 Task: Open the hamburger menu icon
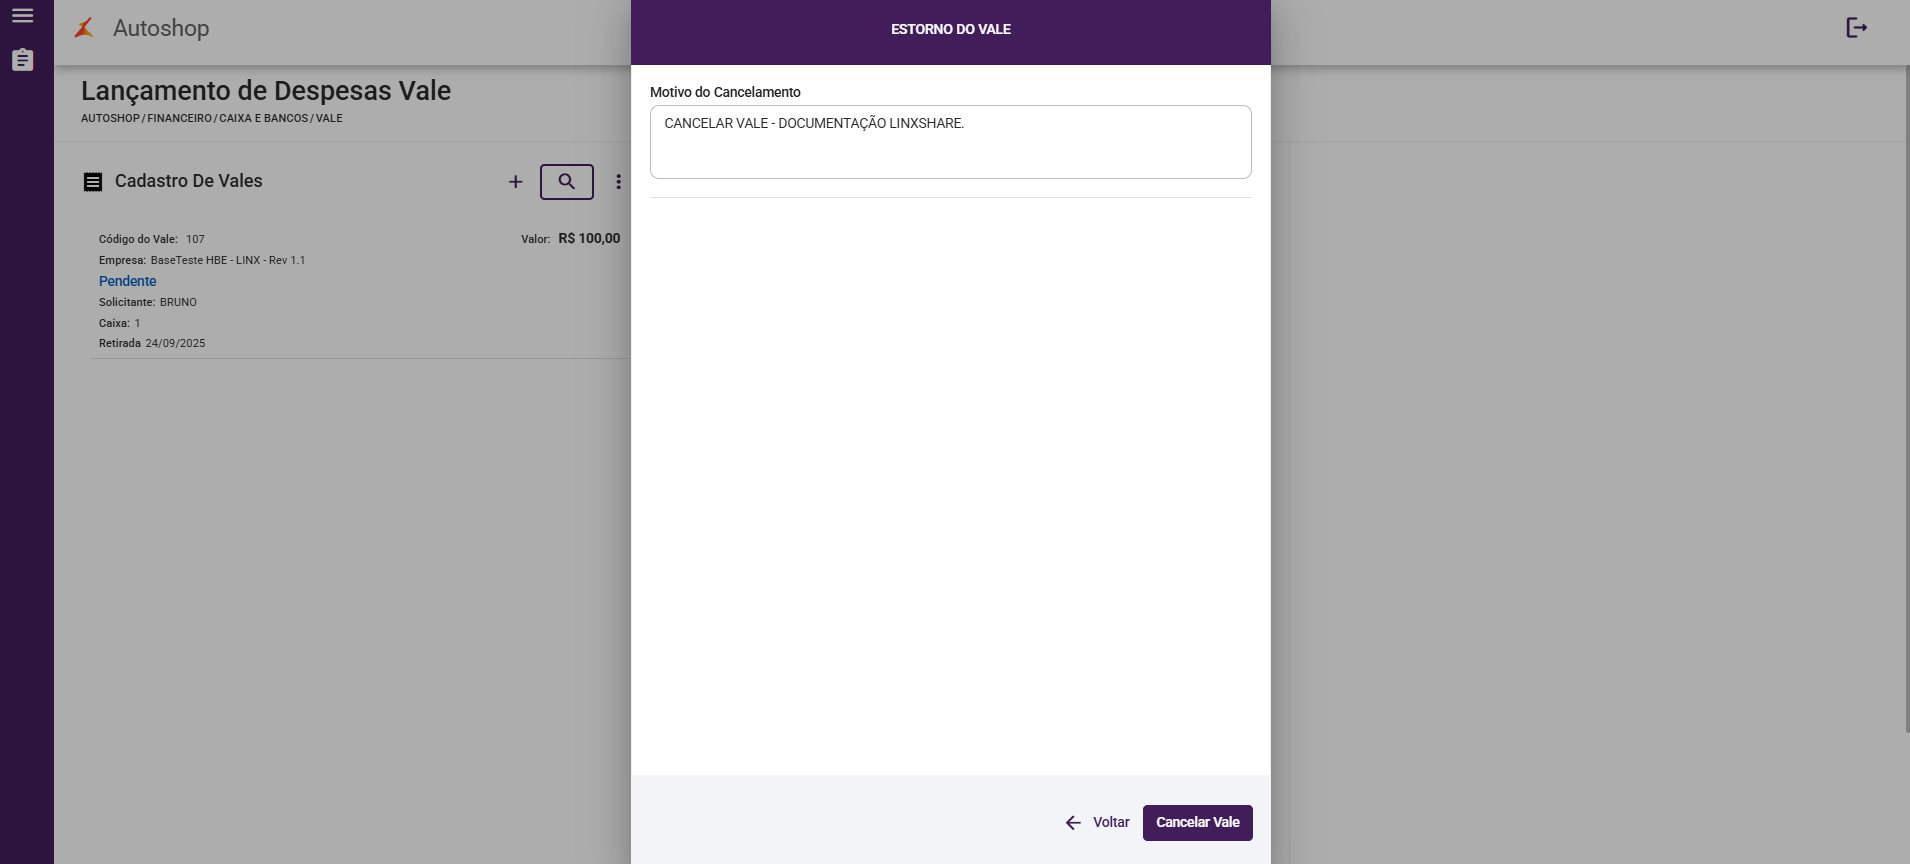(23, 16)
